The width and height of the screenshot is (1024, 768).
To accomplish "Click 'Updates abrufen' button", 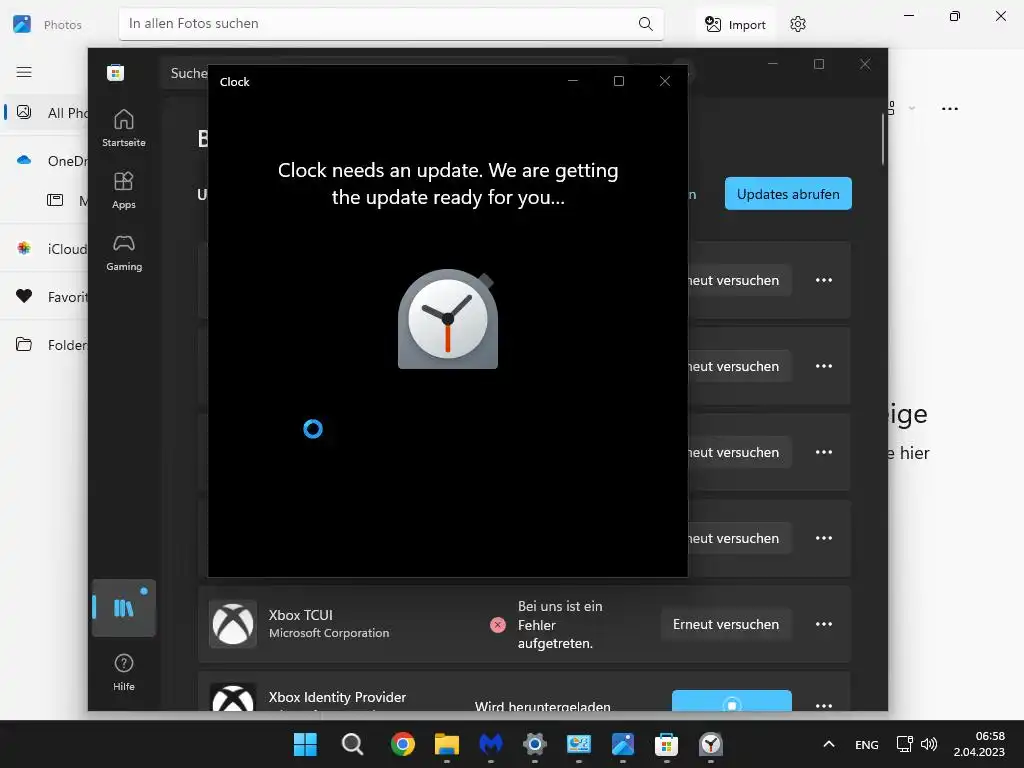I will [x=788, y=194].
